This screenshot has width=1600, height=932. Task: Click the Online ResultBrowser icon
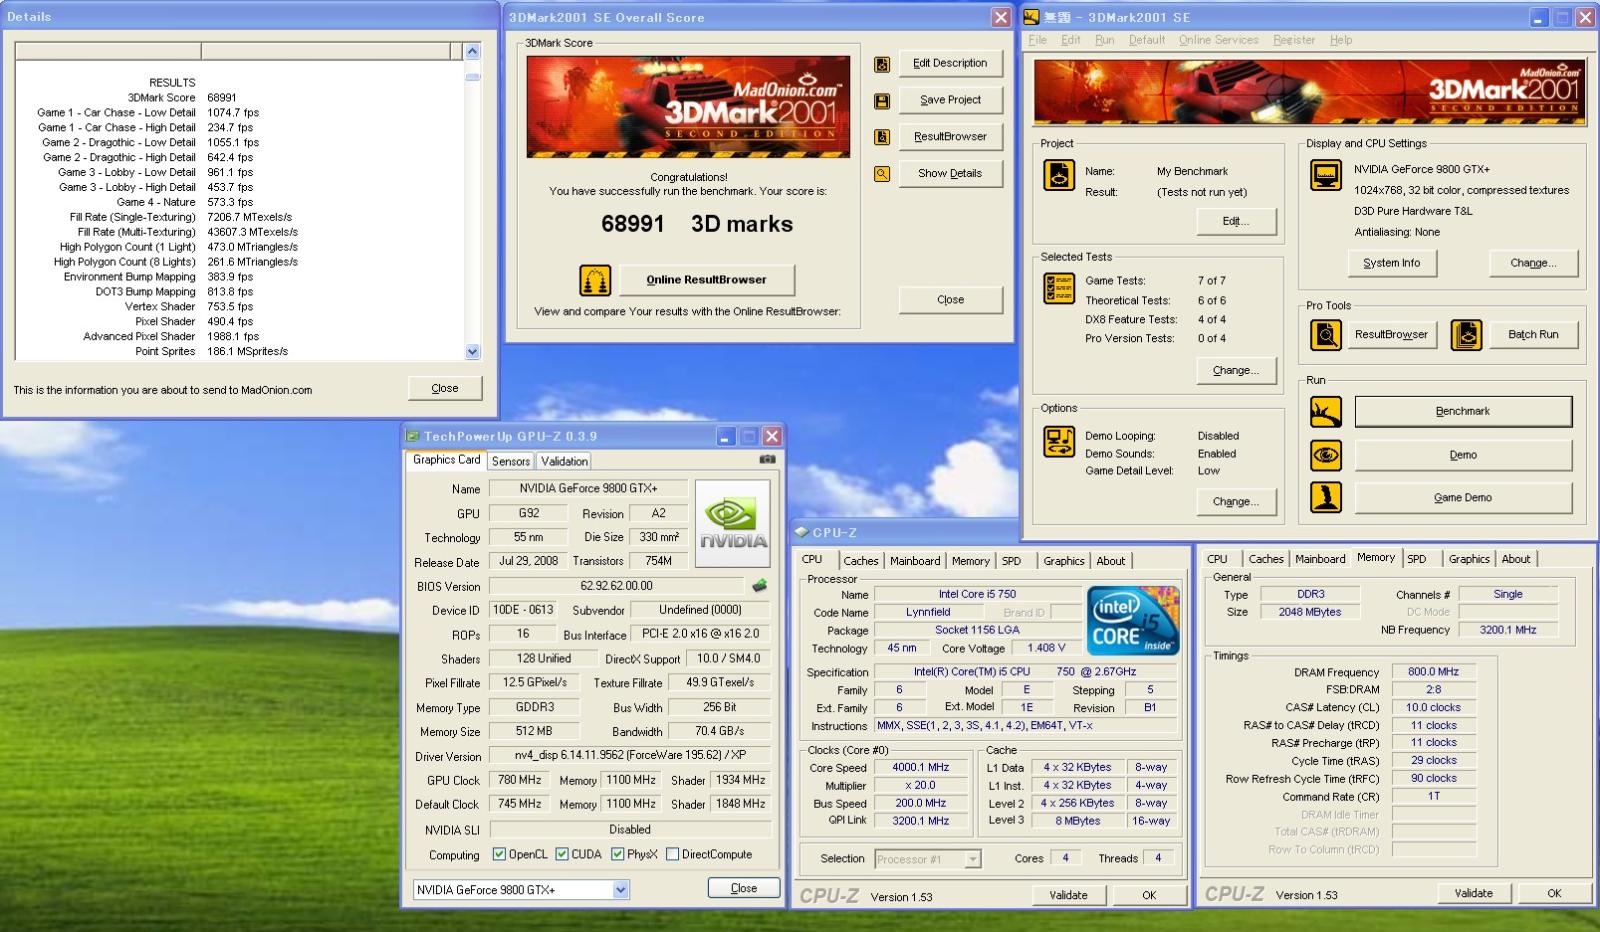(x=595, y=280)
